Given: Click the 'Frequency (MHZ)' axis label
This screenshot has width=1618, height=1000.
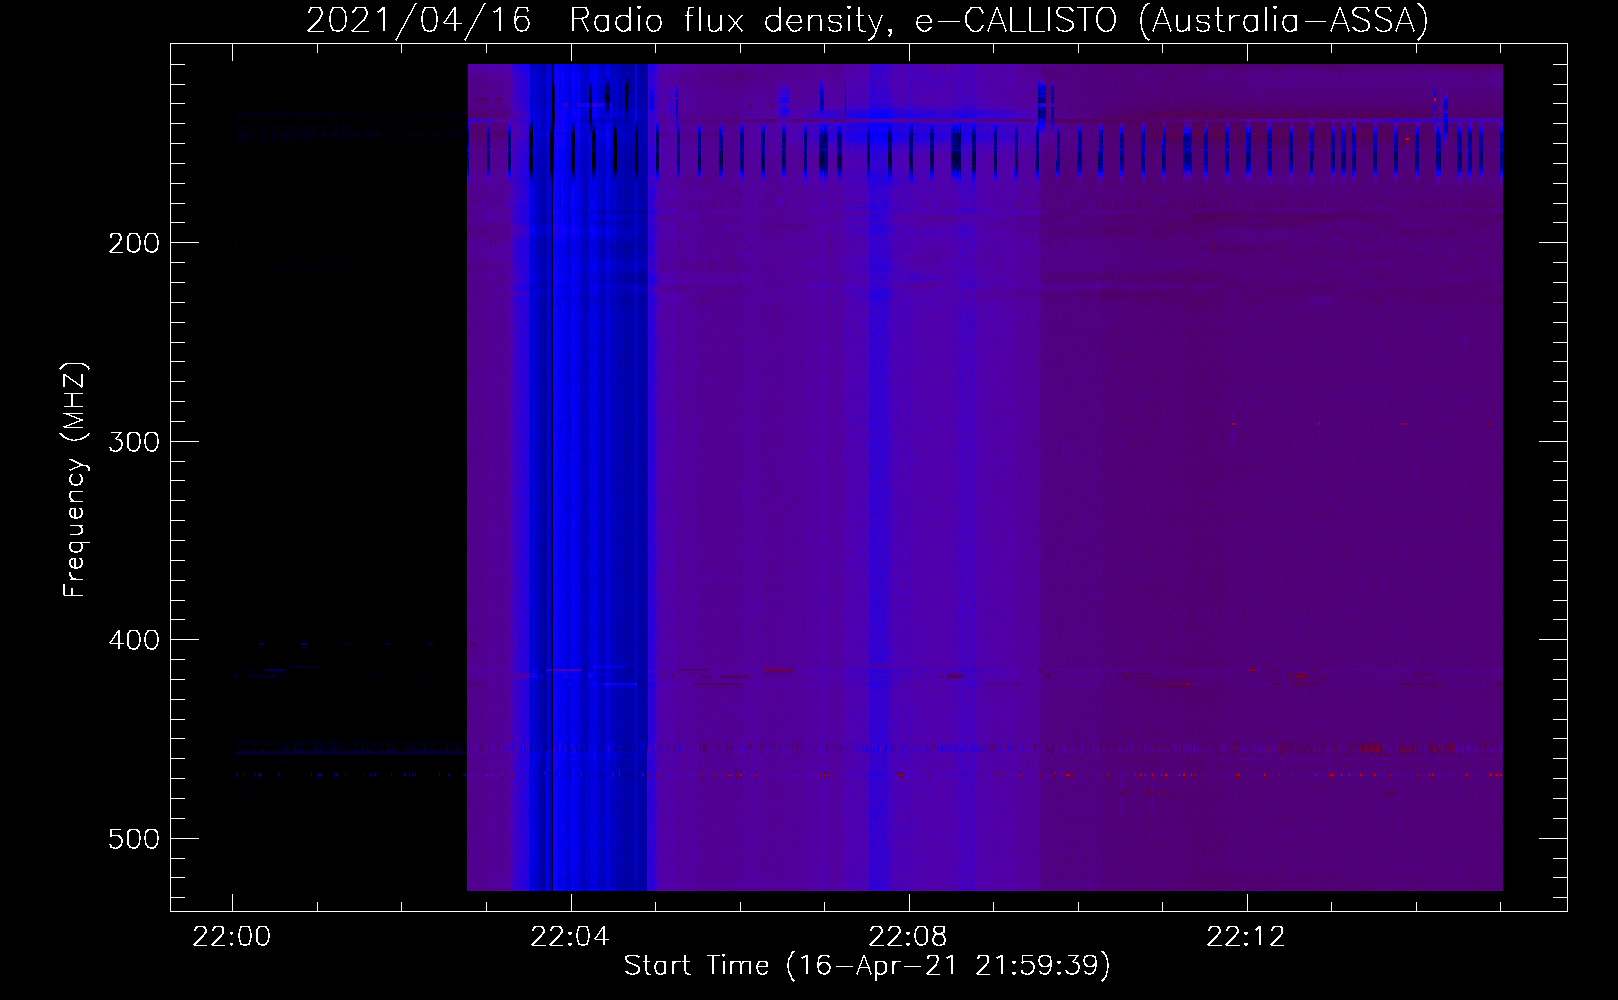Looking at the screenshot, I should [75, 479].
